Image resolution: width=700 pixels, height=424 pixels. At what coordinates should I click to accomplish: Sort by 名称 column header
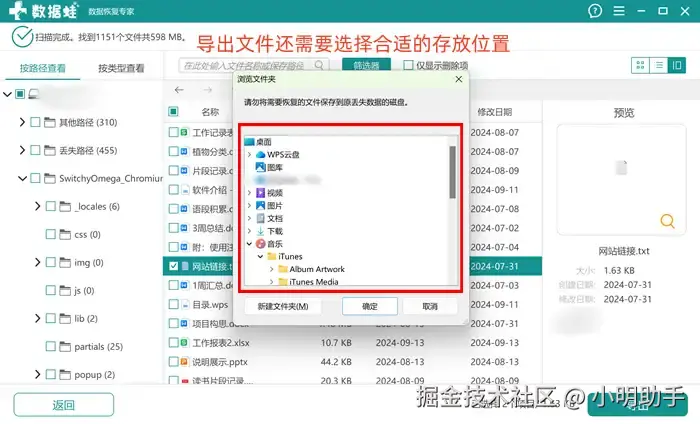pos(210,112)
